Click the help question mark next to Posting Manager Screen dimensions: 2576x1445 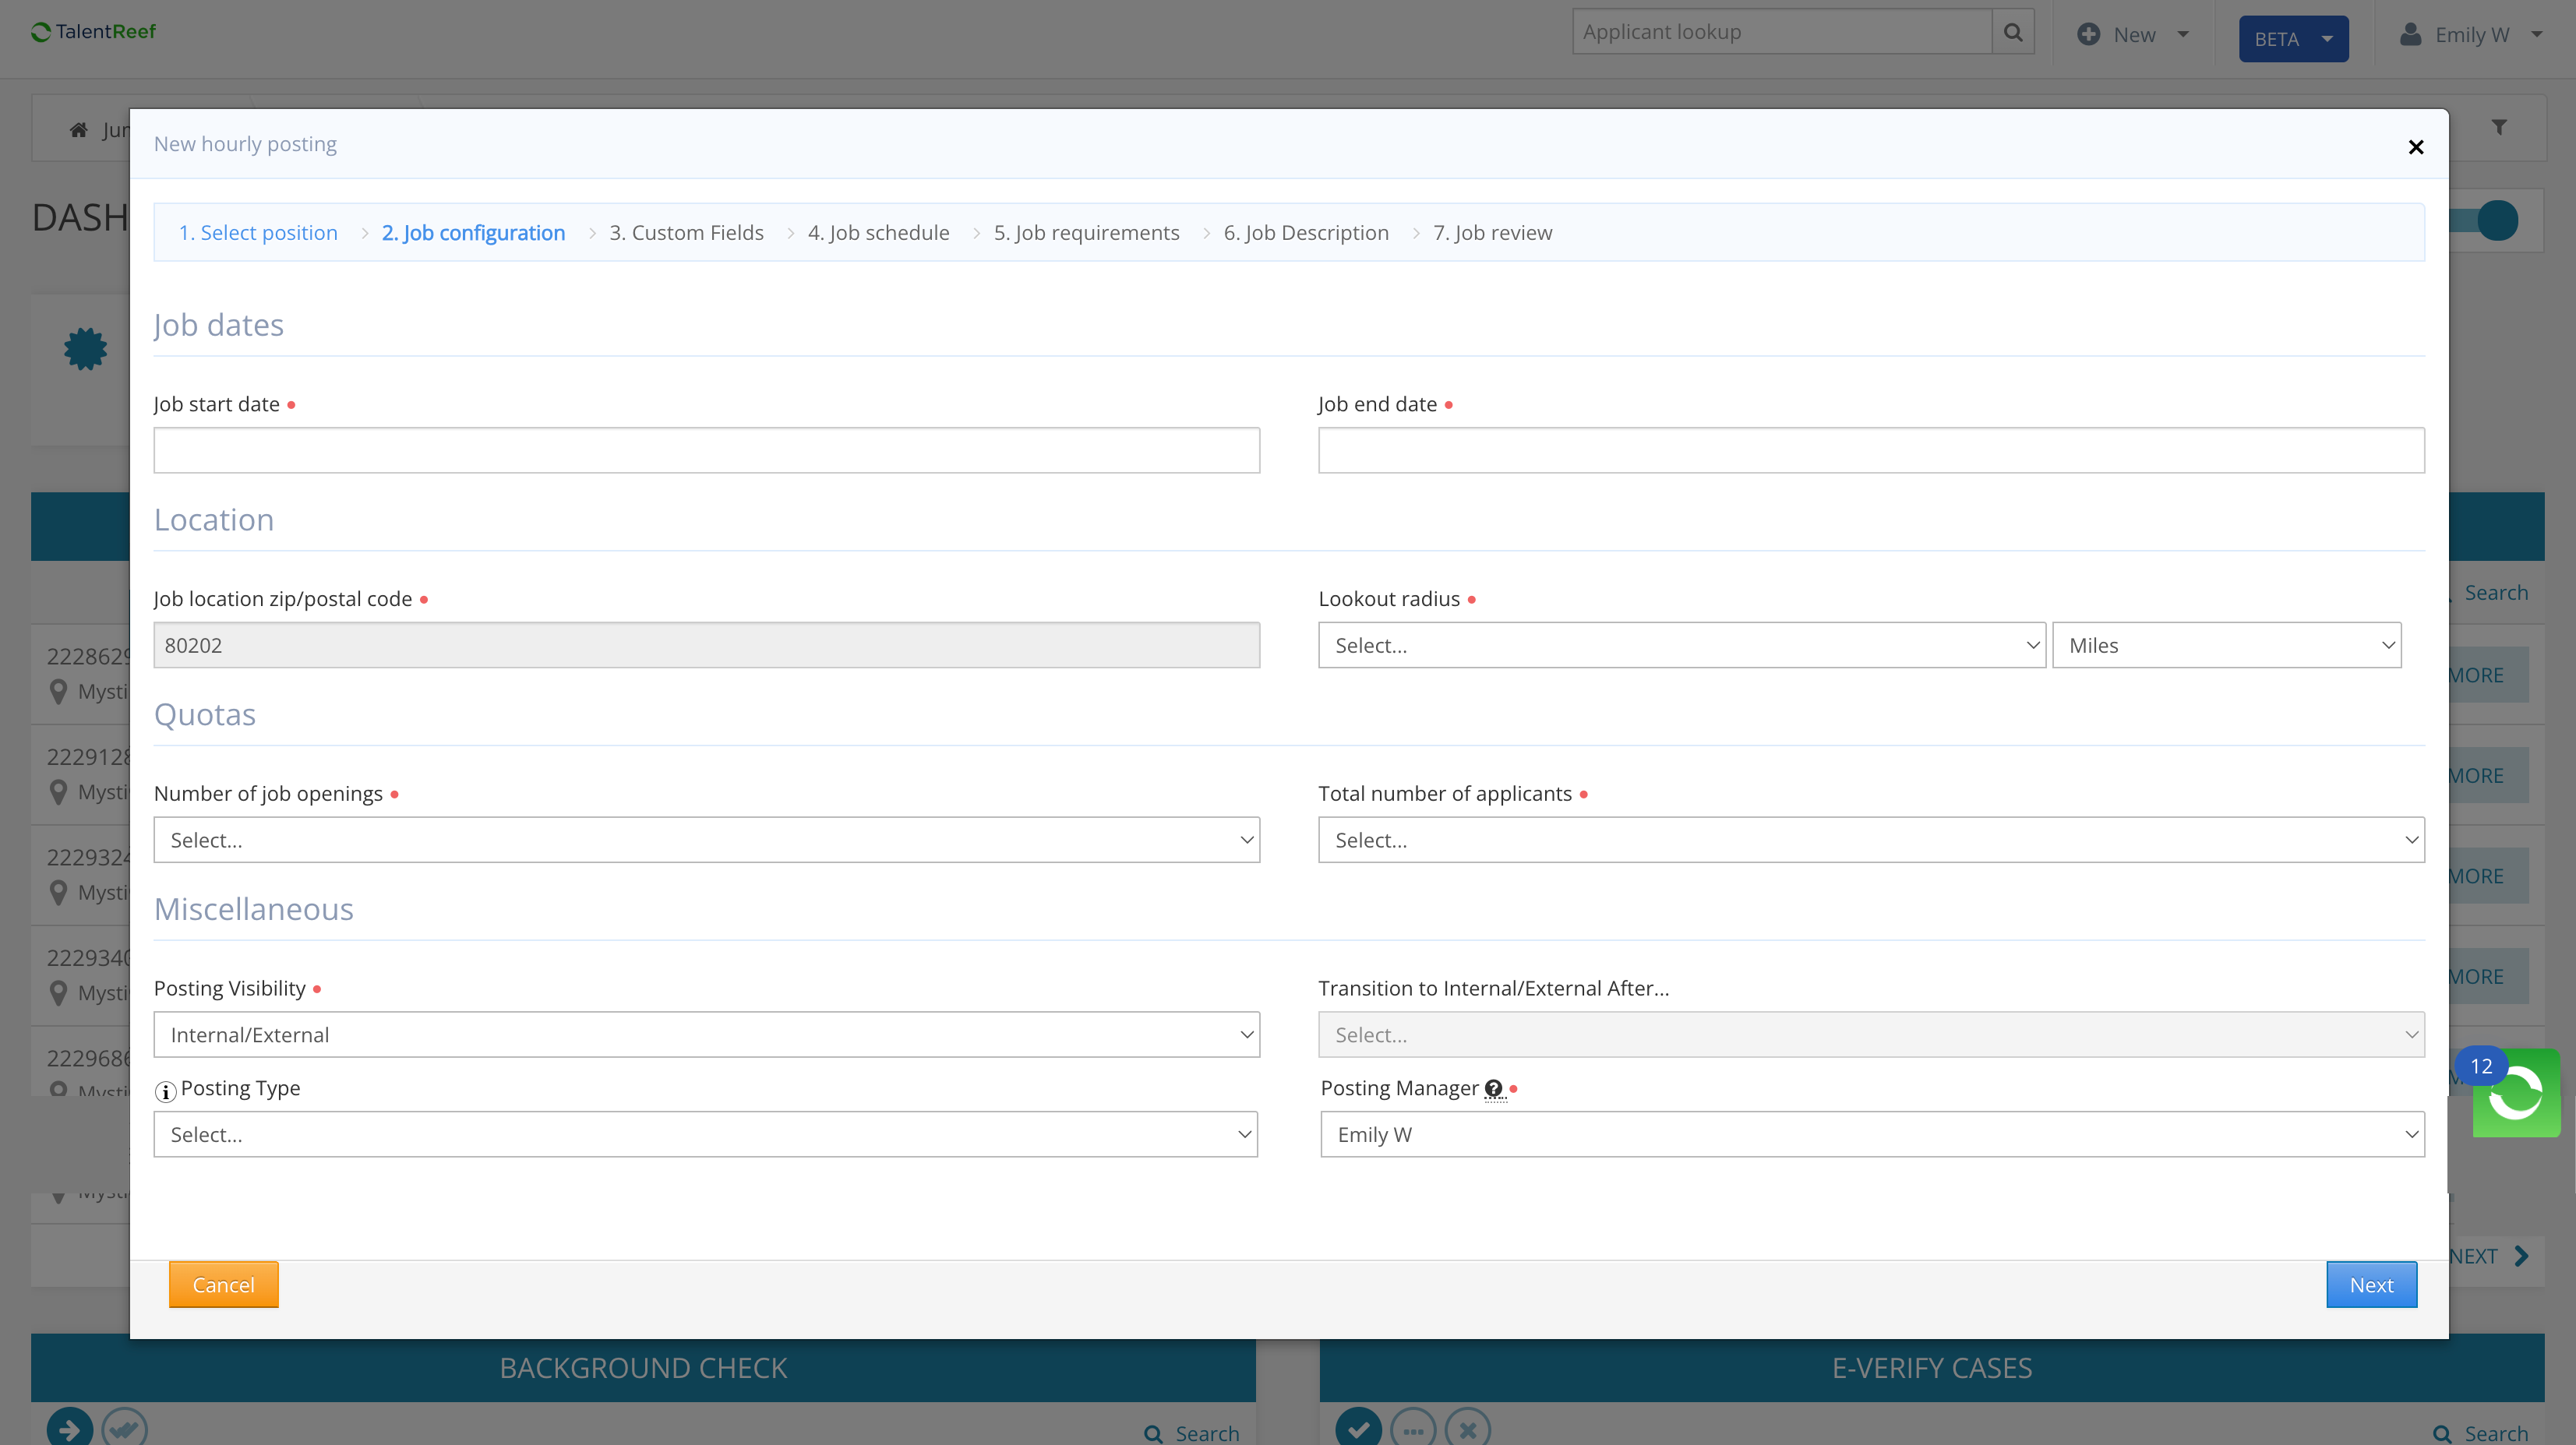pyautogui.click(x=1494, y=1090)
